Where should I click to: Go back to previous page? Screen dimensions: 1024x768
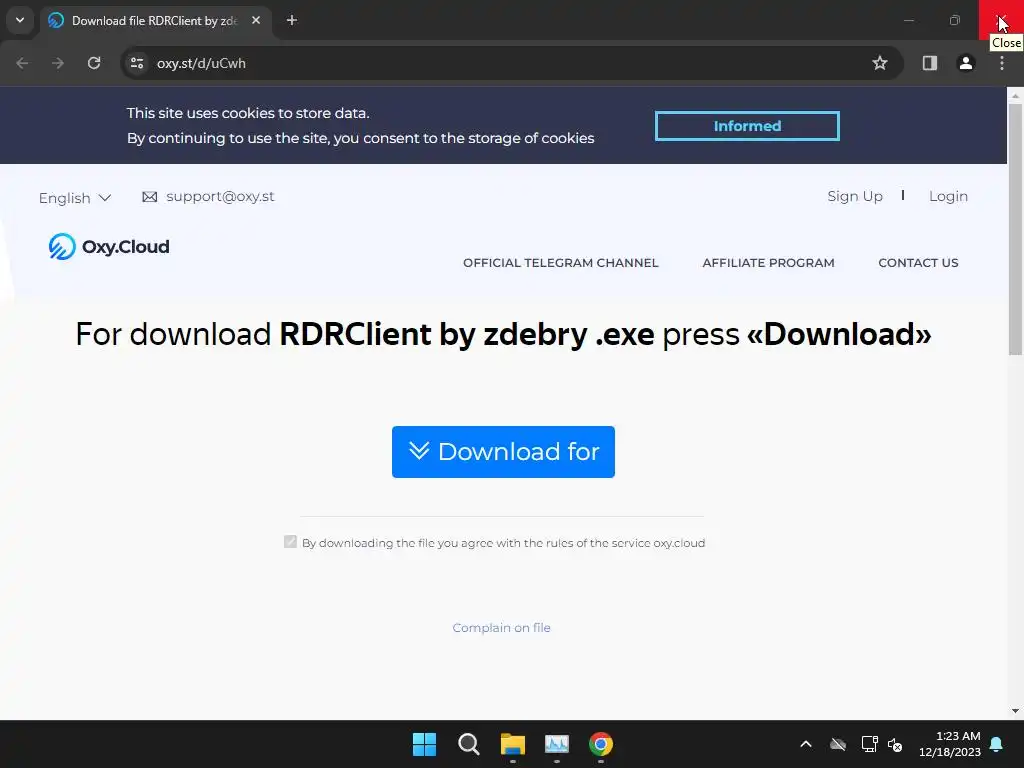22,63
